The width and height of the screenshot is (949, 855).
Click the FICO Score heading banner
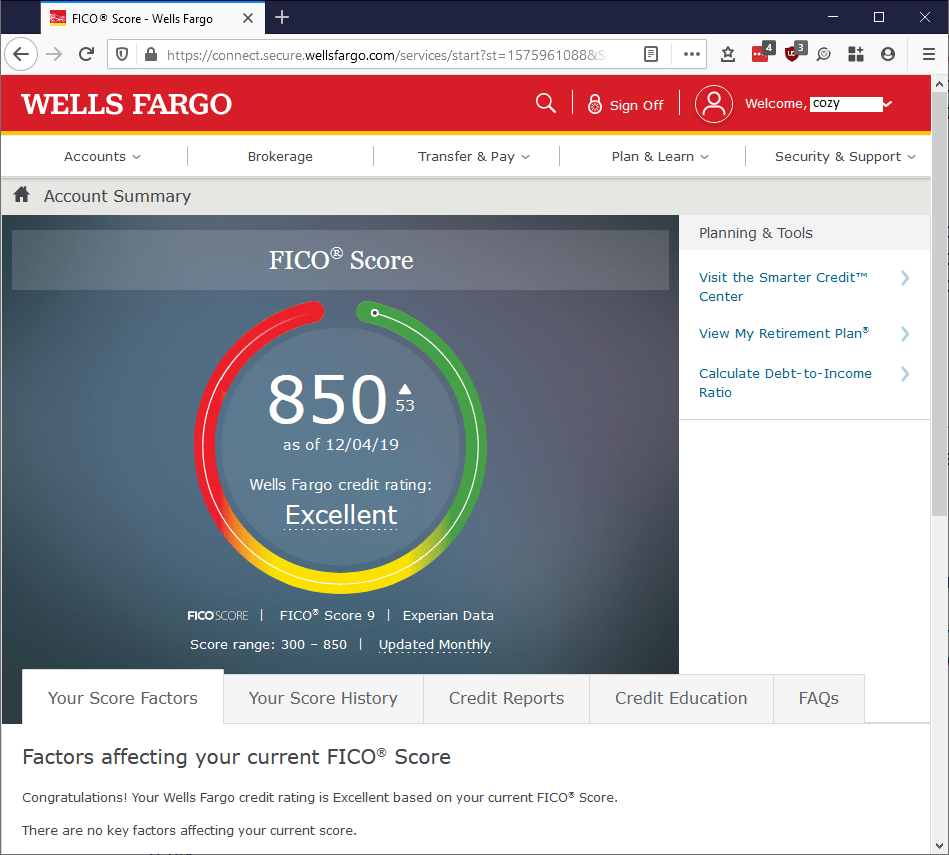[341, 260]
